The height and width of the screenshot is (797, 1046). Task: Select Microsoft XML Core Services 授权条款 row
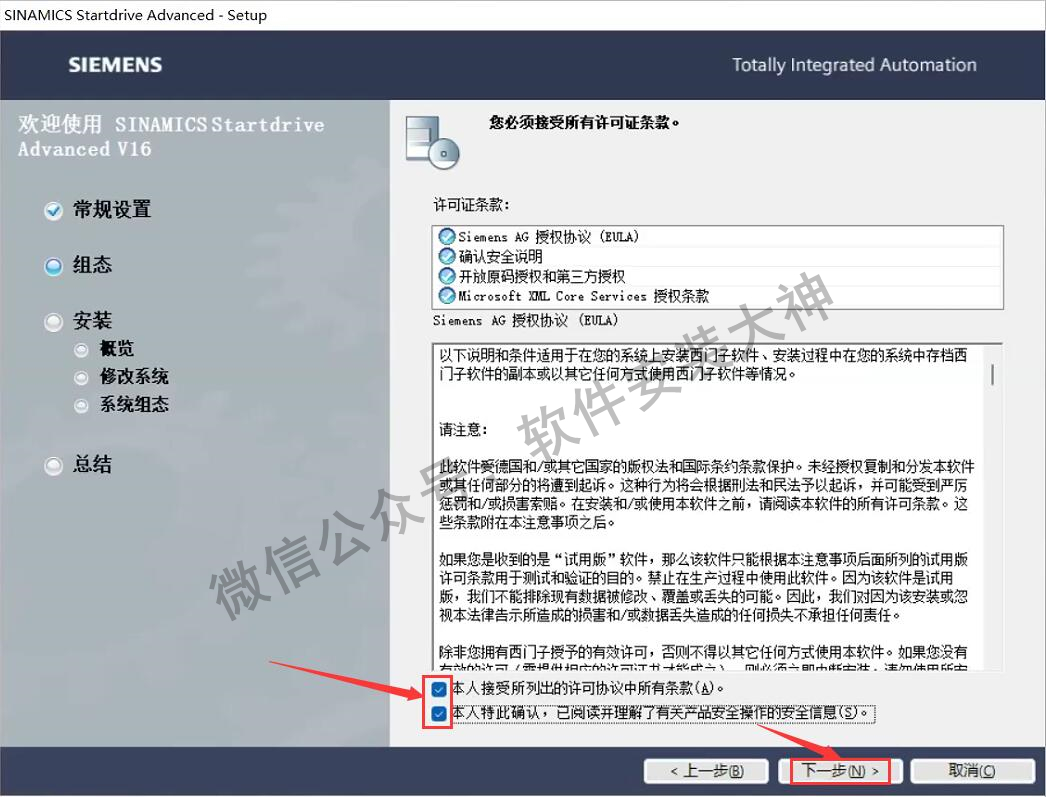[x=718, y=295]
